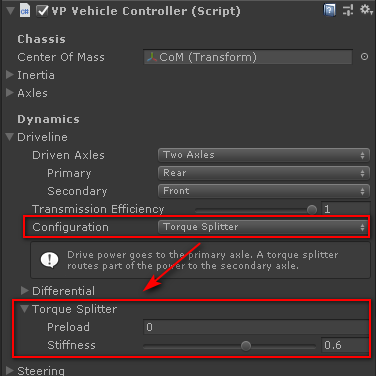
Task: Open the component help reference icon
Action: click(x=329, y=10)
